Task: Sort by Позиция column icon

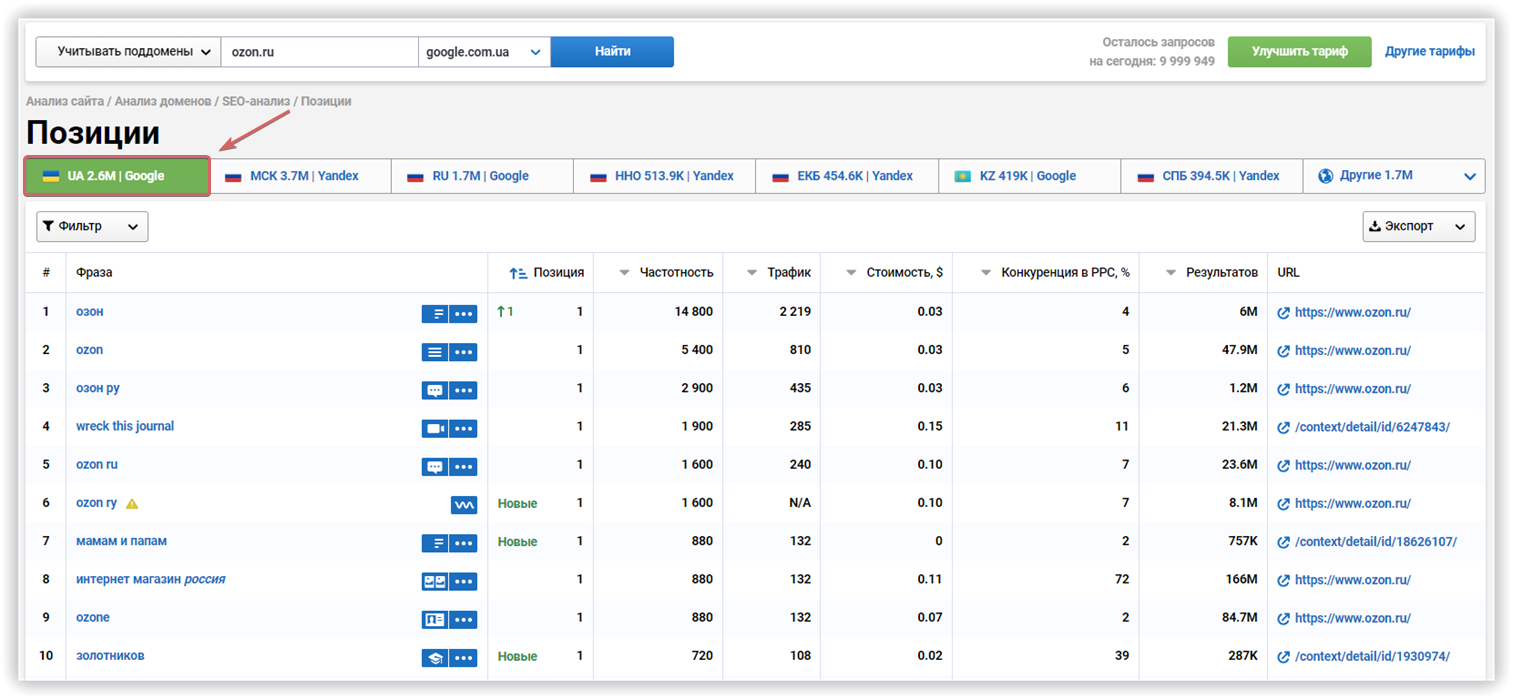Action: click(x=518, y=273)
